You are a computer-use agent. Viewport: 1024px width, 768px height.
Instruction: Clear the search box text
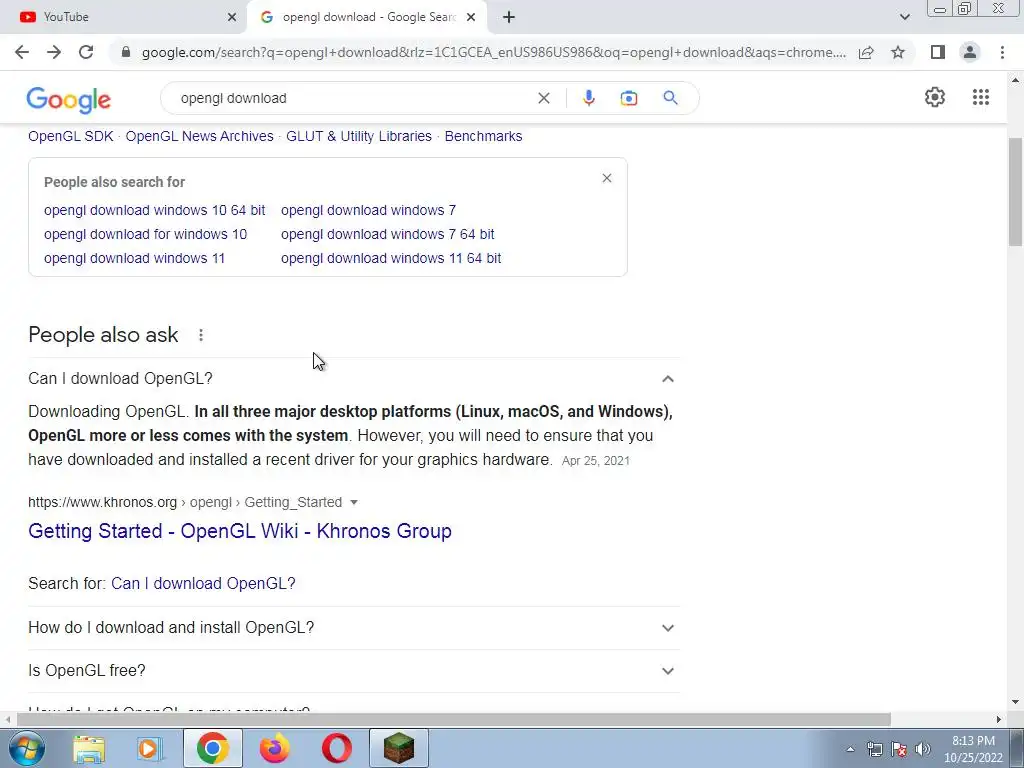tap(543, 98)
